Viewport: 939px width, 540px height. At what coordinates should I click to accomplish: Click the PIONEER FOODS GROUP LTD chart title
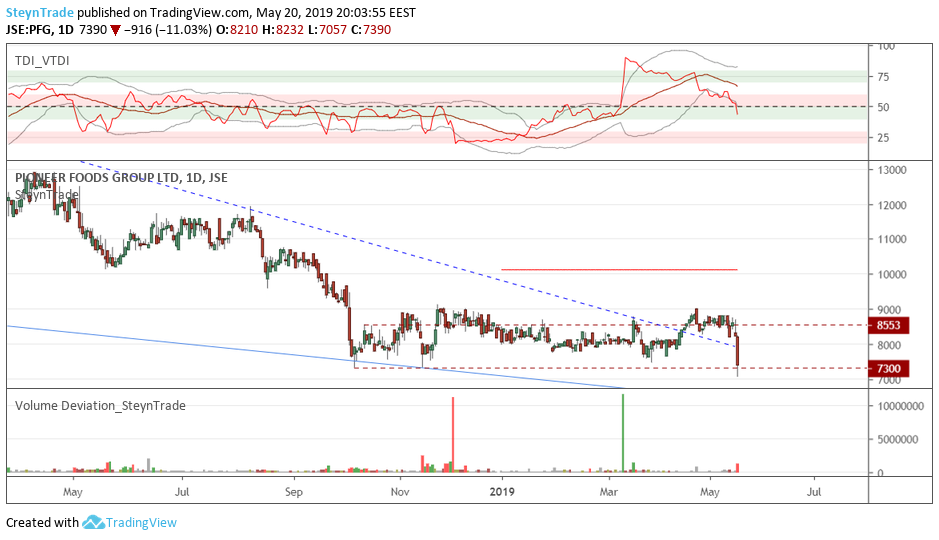click(x=121, y=177)
